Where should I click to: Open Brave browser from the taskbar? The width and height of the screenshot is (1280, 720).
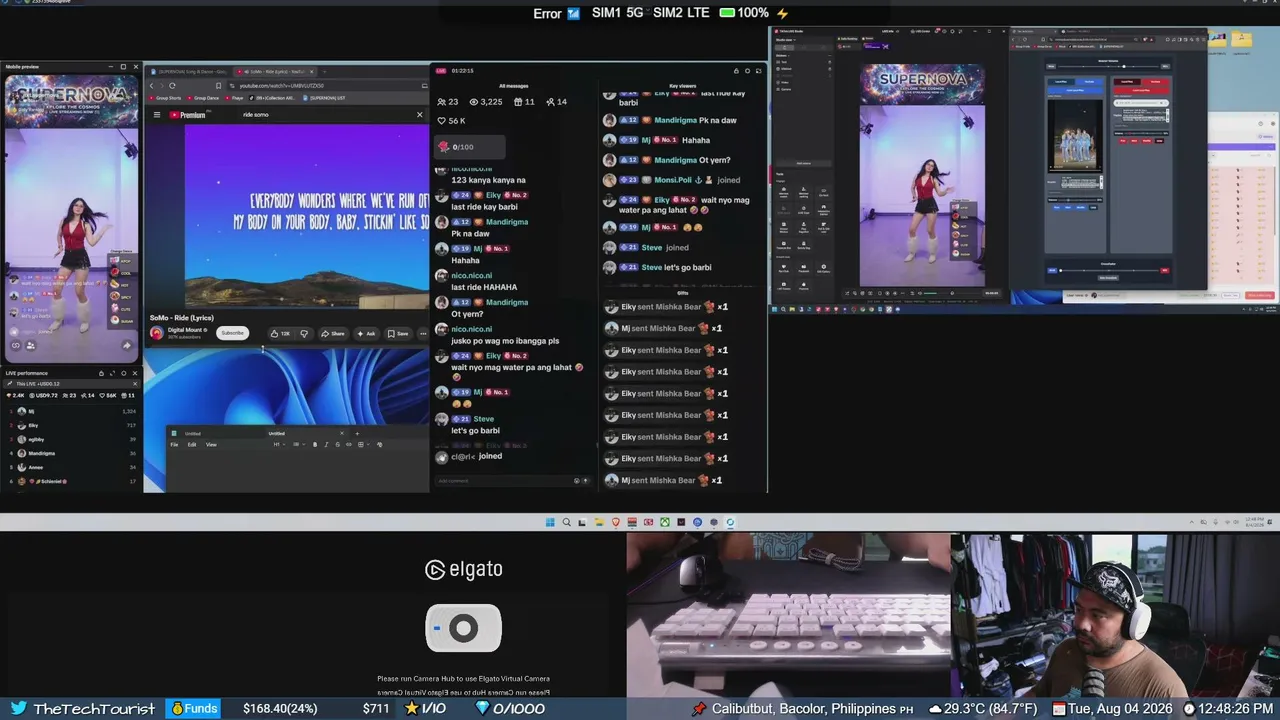pos(615,522)
